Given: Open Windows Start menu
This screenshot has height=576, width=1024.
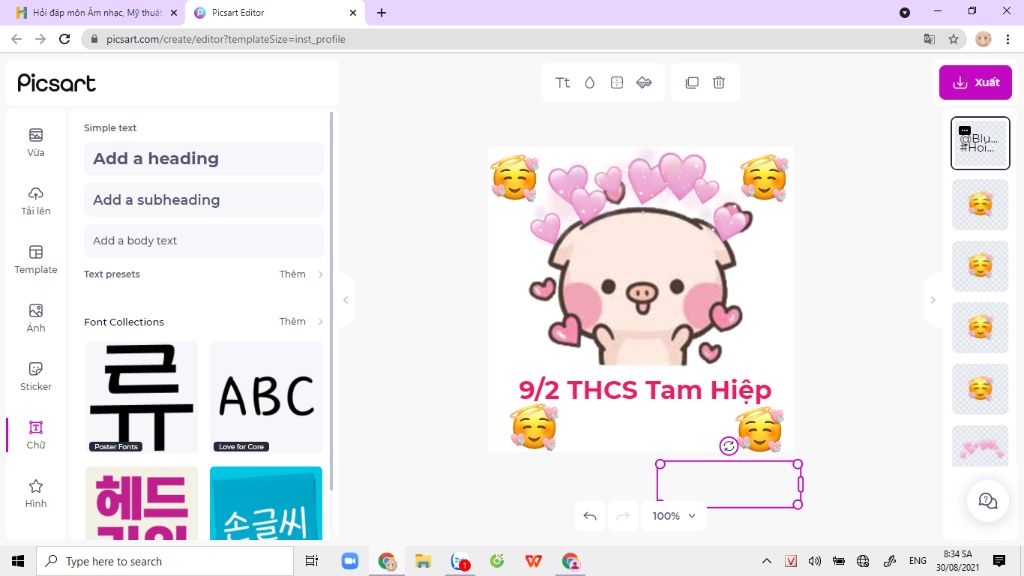Looking at the screenshot, I should tap(18, 561).
